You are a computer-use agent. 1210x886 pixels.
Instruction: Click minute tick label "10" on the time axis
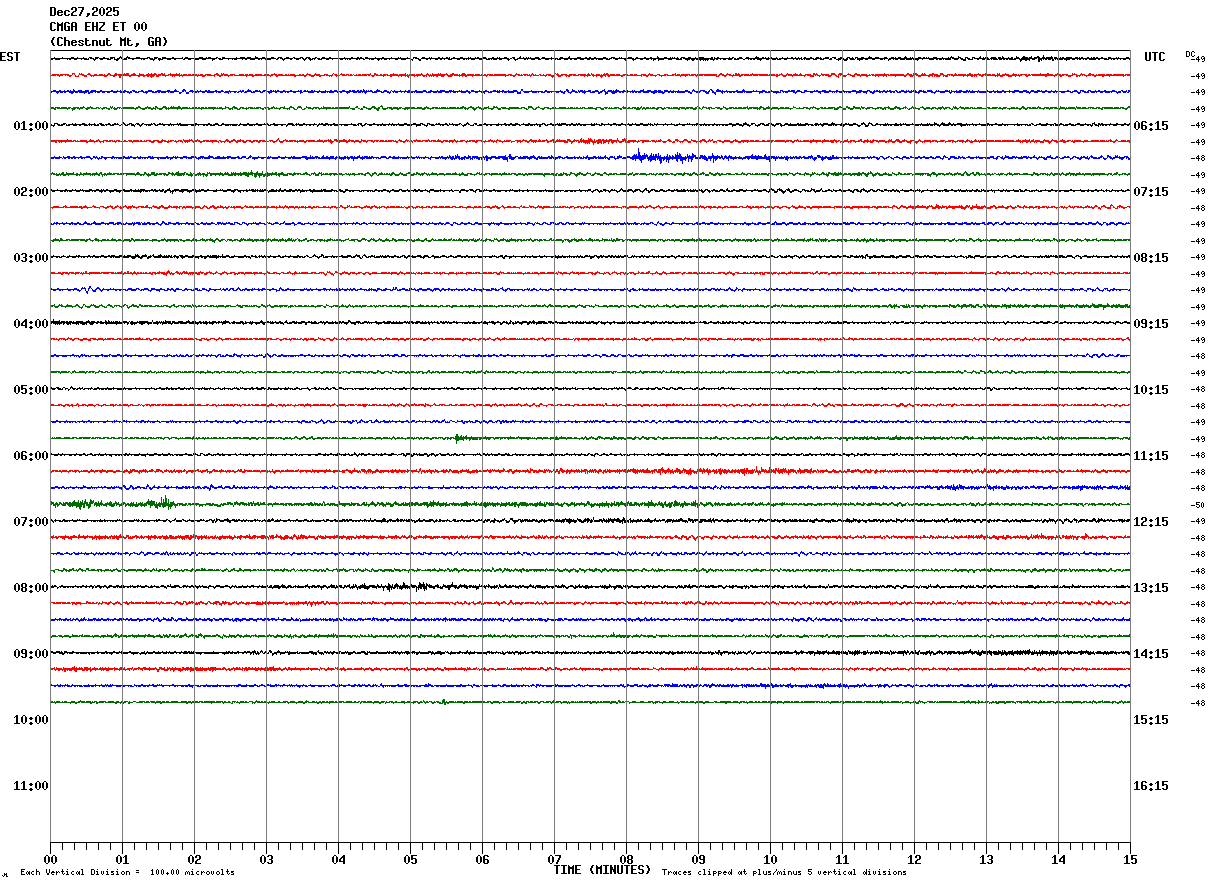point(770,859)
